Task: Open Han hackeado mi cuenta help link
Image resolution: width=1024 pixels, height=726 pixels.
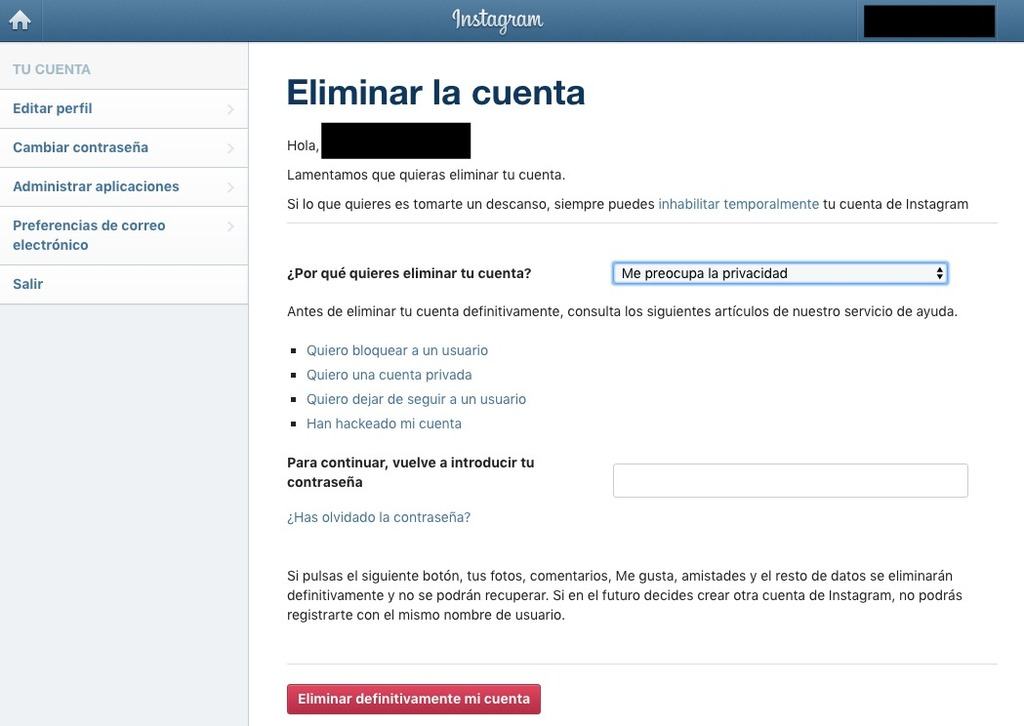Action: (x=384, y=423)
